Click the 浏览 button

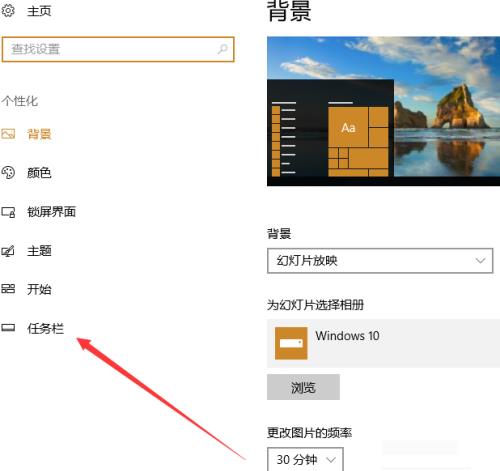pyautogui.click(x=303, y=387)
